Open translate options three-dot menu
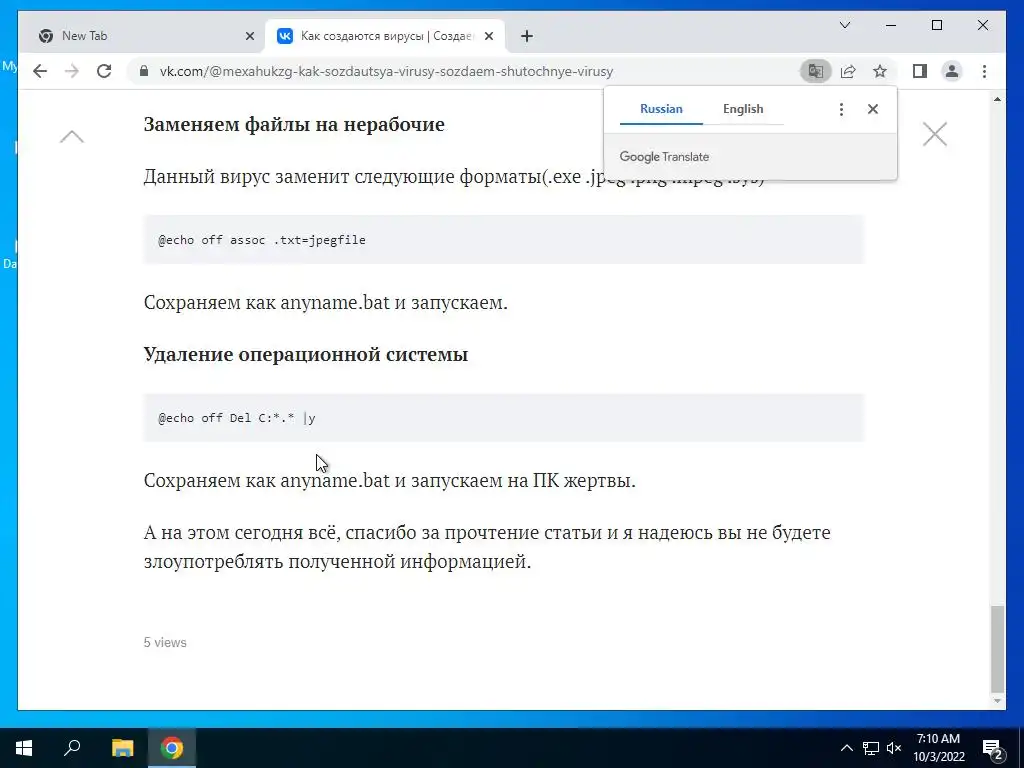Viewport: 1024px width, 768px height. (841, 109)
